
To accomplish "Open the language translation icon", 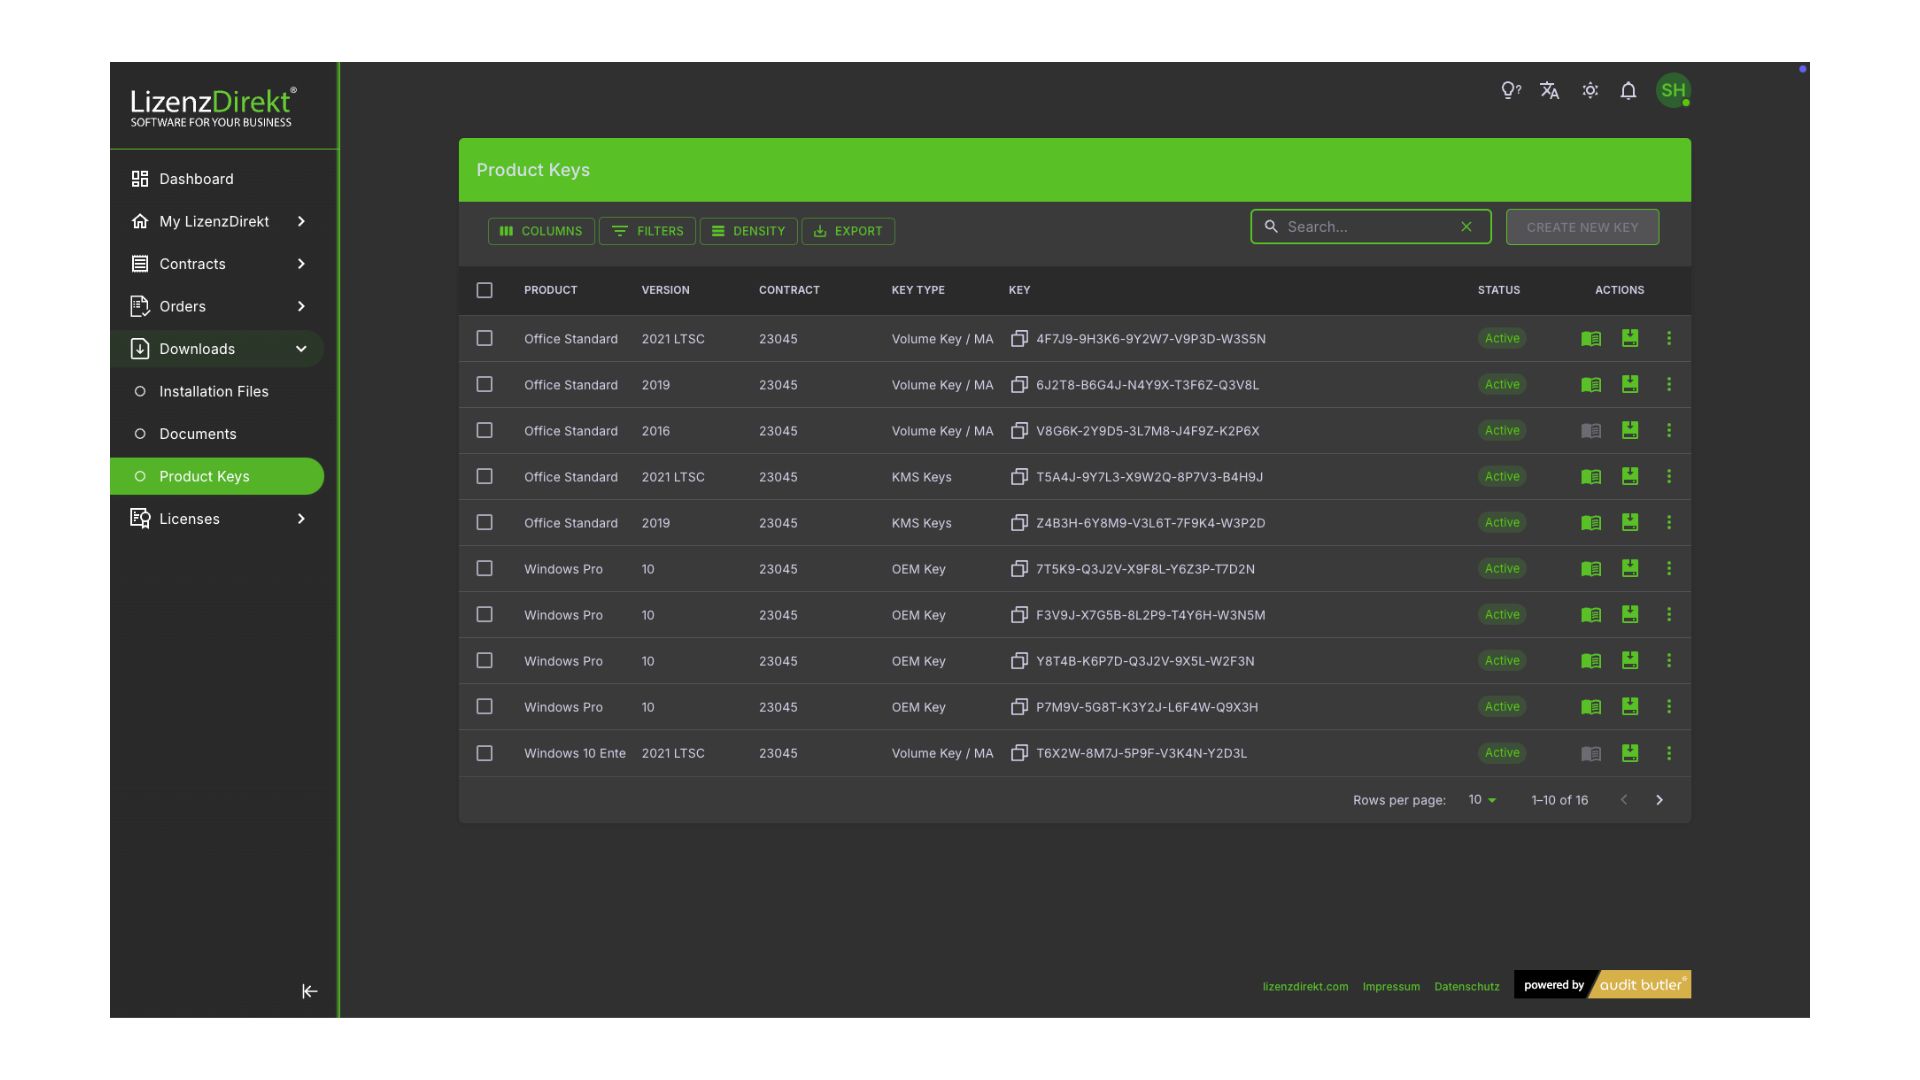I will 1549,91.
